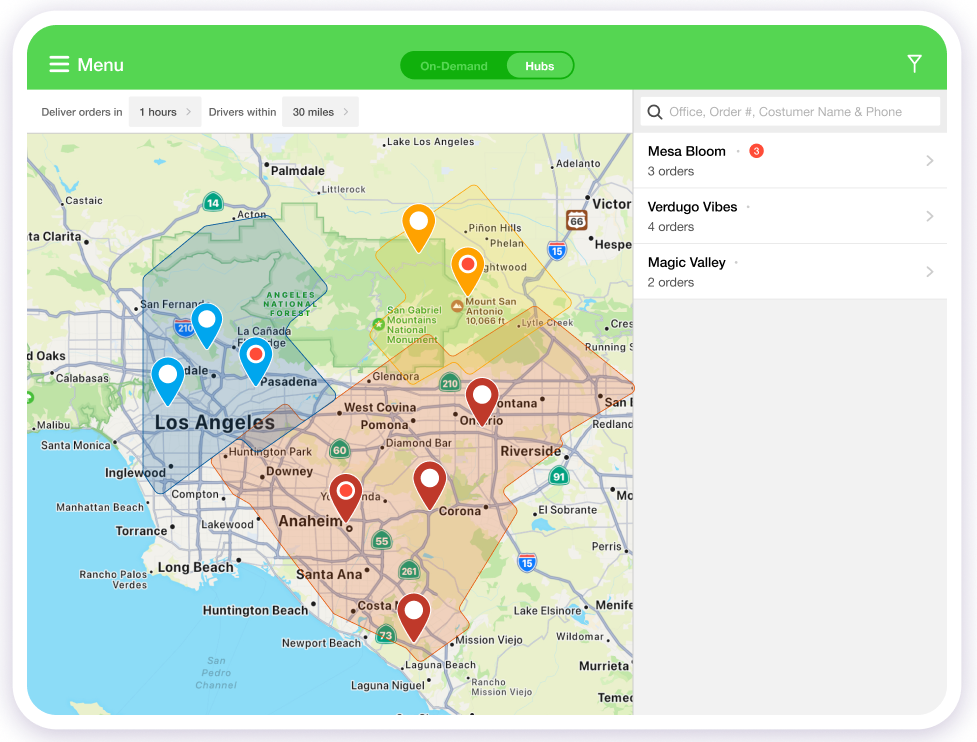The height and width of the screenshot is (742, 977).
Task: Switch to the On-Demand toggle option
Action: point(454,66)
